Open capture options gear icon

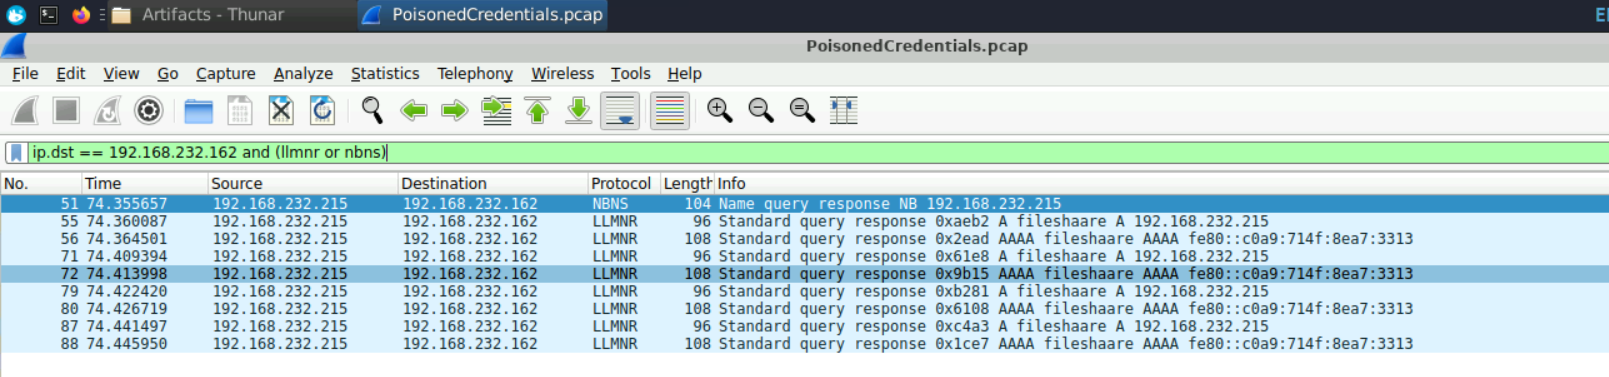click(148, 110)
